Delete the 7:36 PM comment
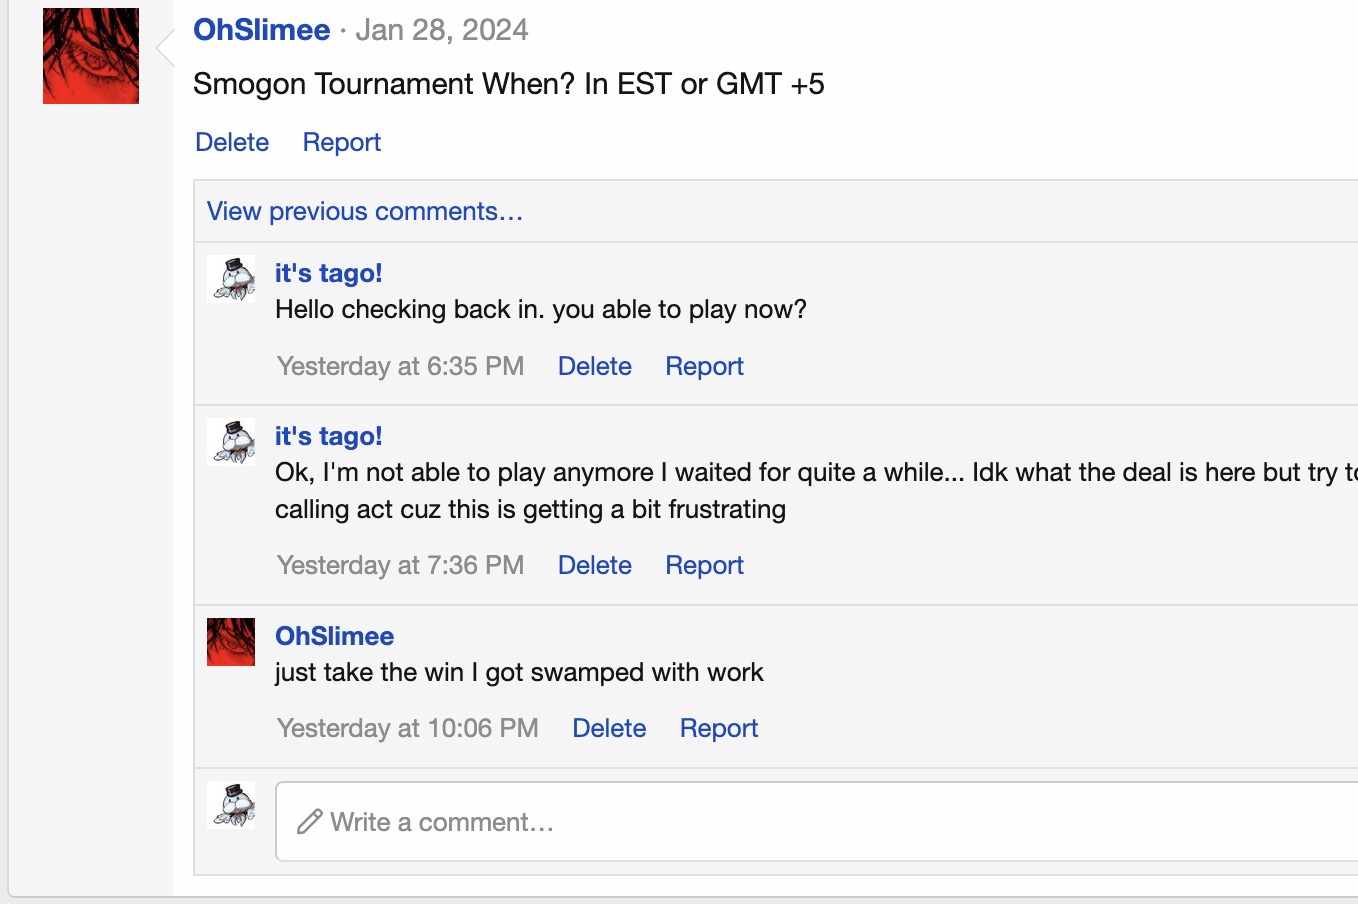The height and width of the screenshot is (904, 1358). tap(594, 565)
